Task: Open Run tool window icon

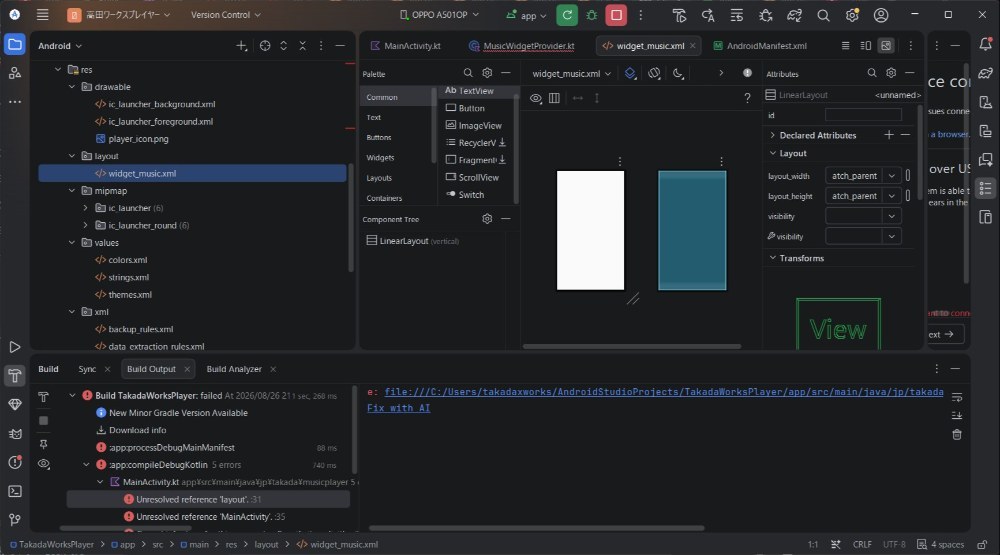Action: (x=15, y=347)
